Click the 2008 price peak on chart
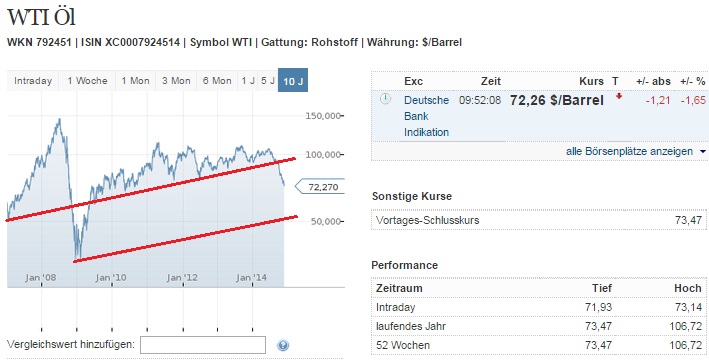The width and height of the screenshot is (709, 360). [59, 119]
